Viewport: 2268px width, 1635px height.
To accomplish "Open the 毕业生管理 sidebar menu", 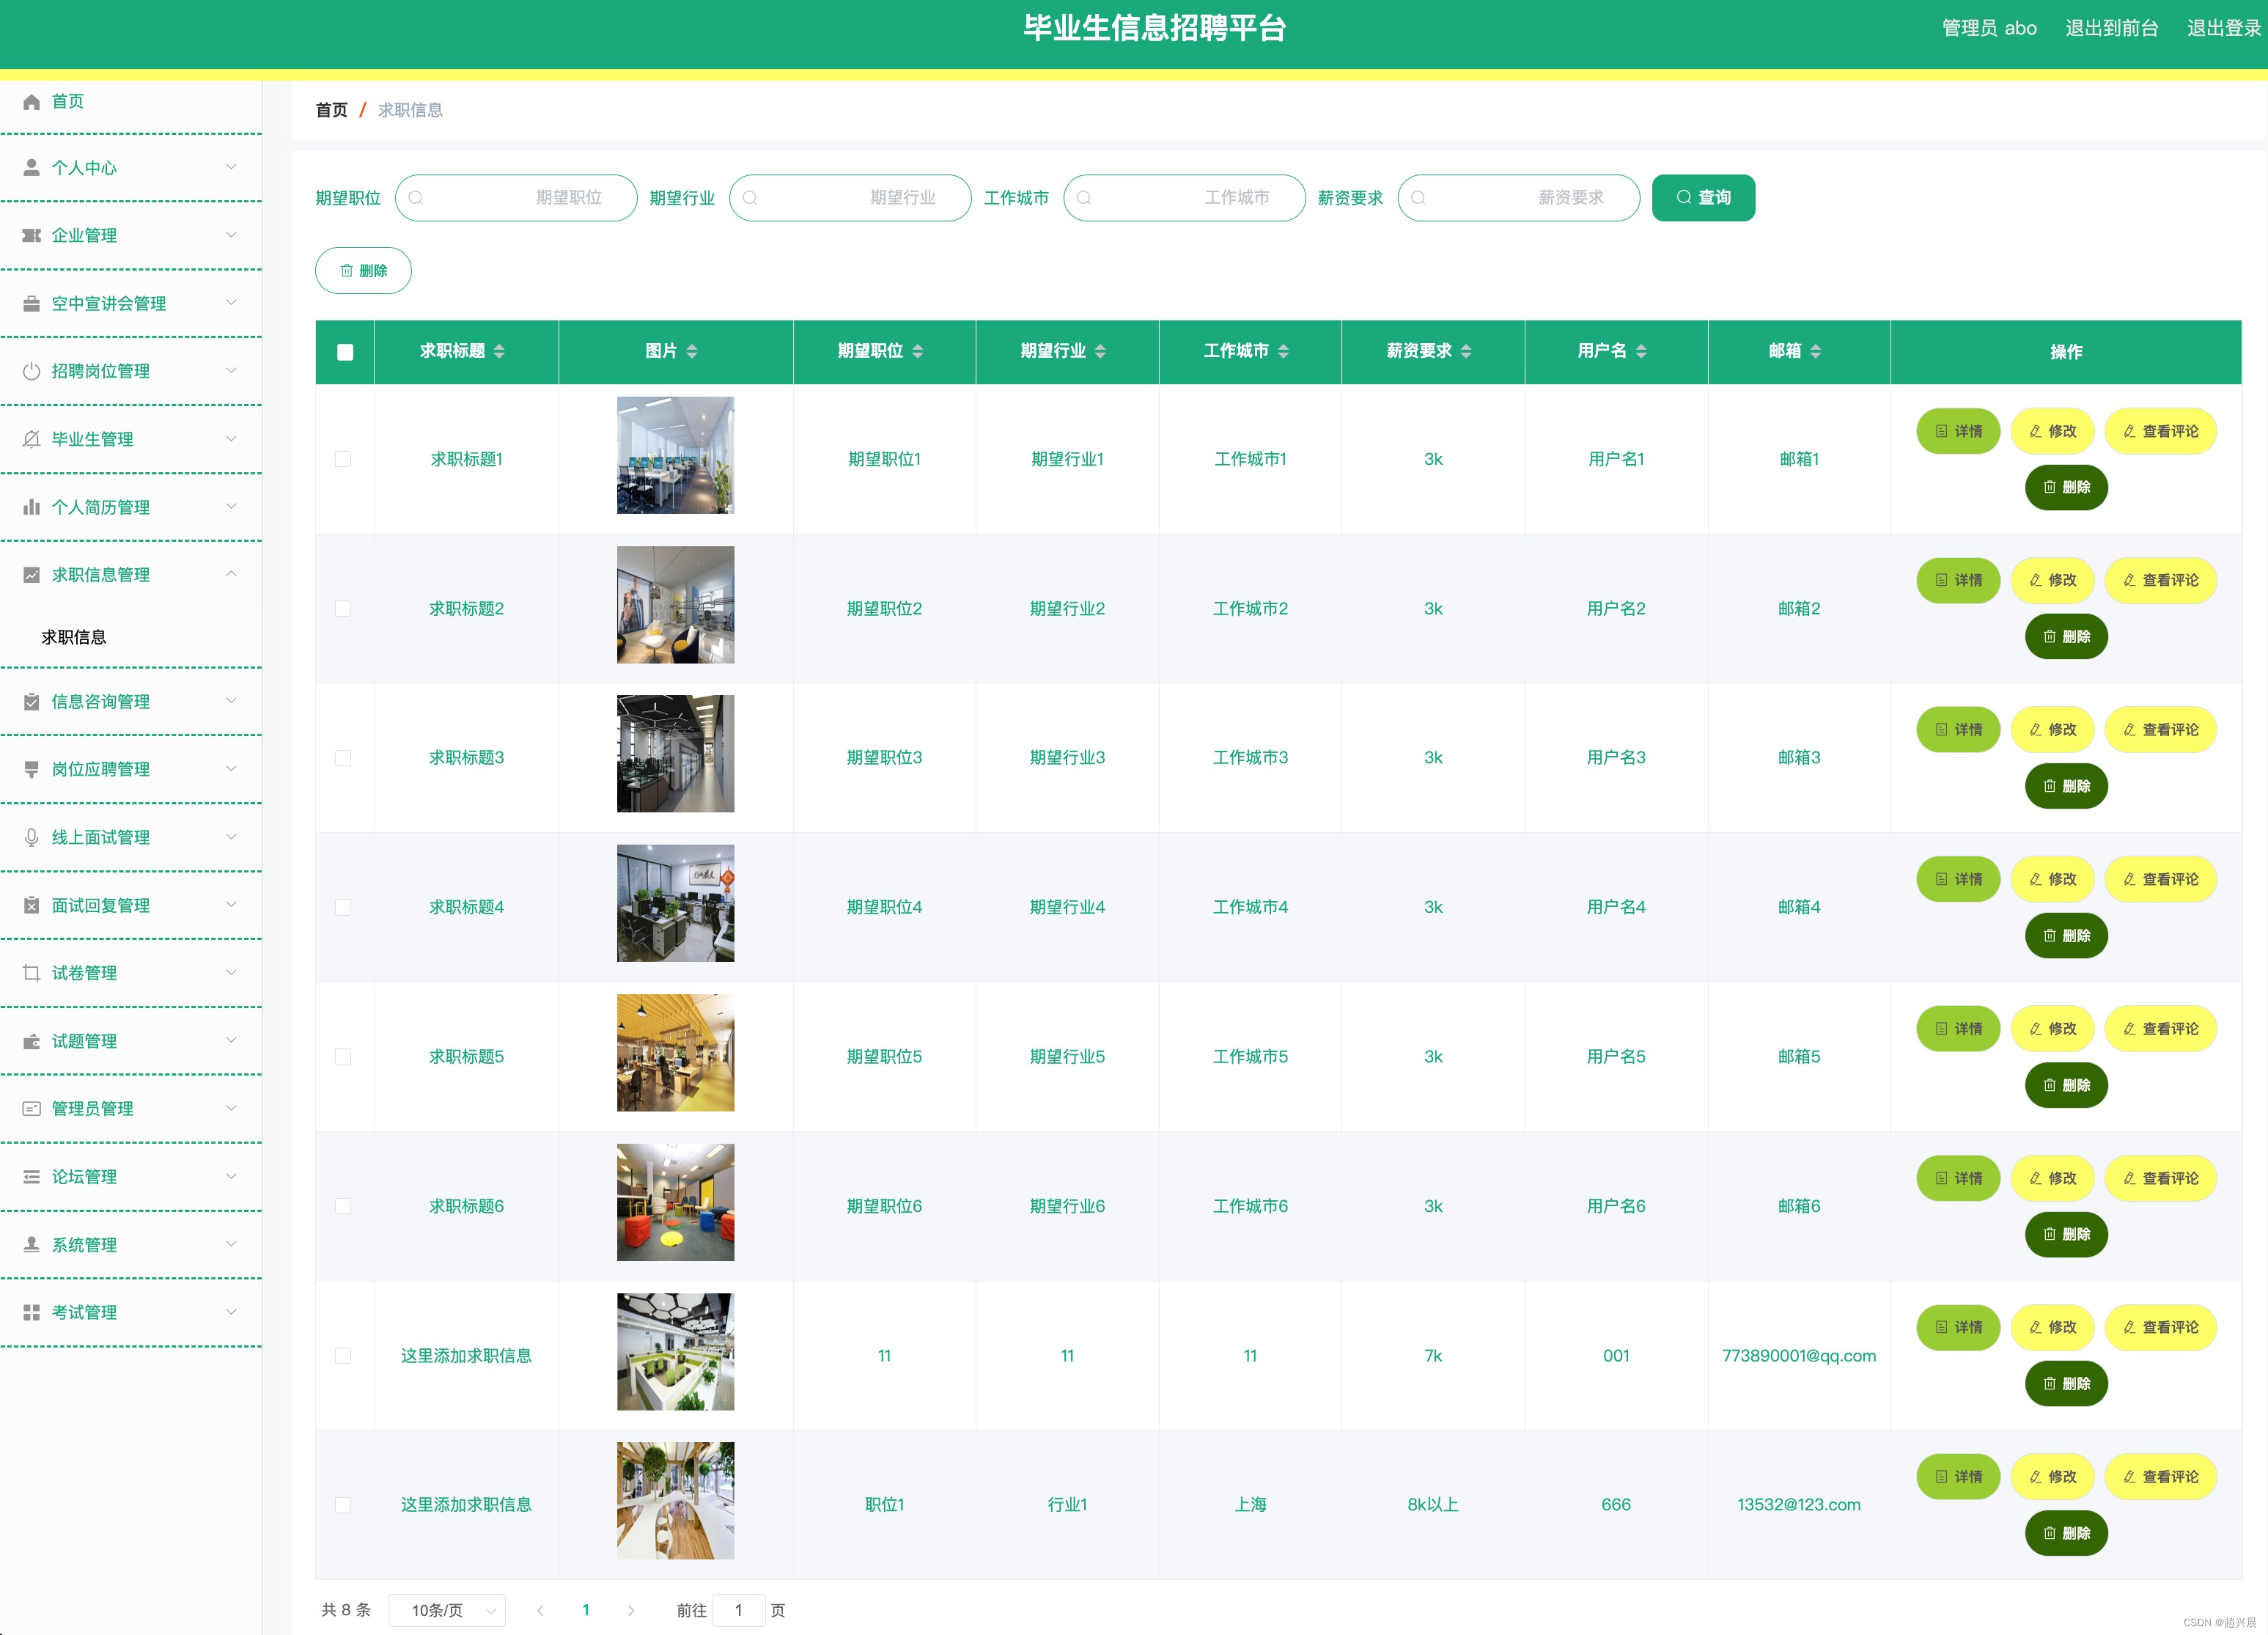I will click(131, 439).
